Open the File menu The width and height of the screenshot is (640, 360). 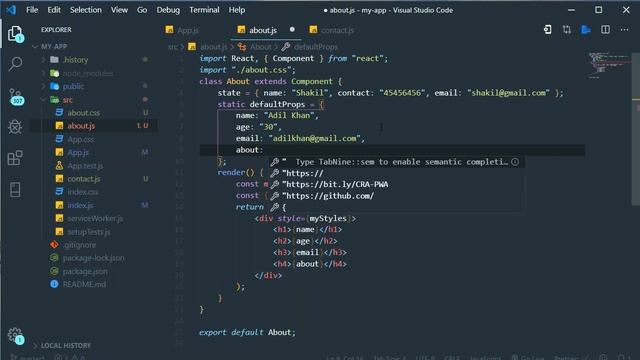[x=32, y=10]
